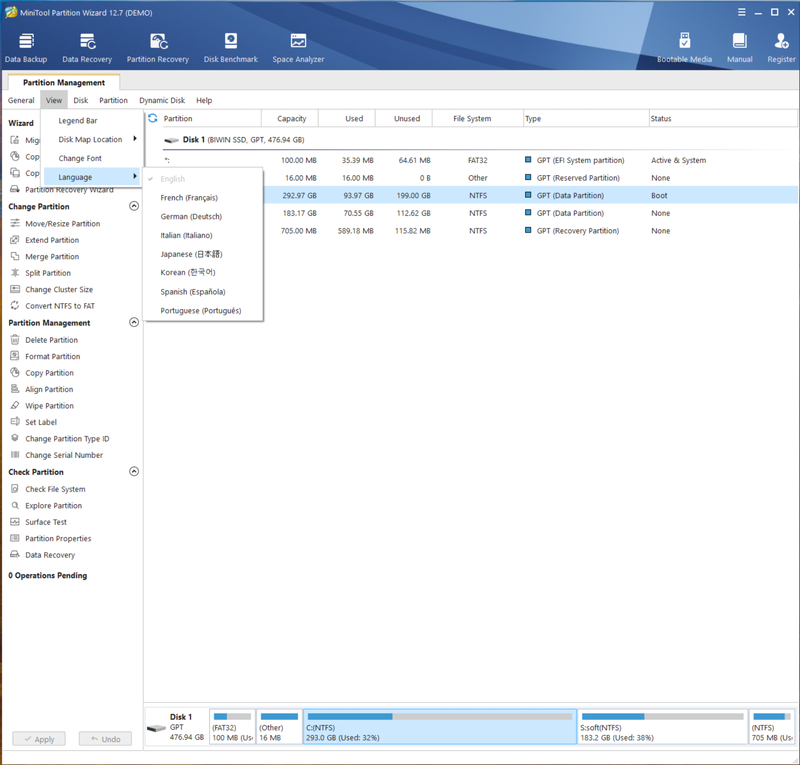The image size is (800, 765).
Task: Click the Merge Partition icon
Action: [15, 256]
